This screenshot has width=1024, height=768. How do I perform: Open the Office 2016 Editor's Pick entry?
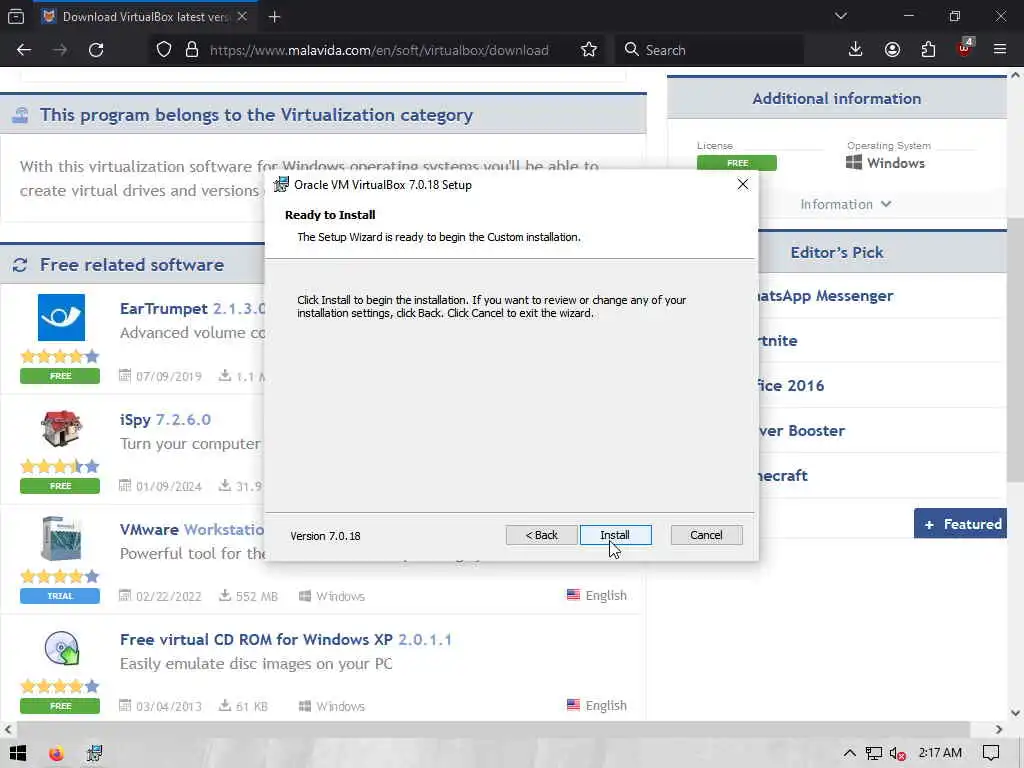tap(791, 385)
